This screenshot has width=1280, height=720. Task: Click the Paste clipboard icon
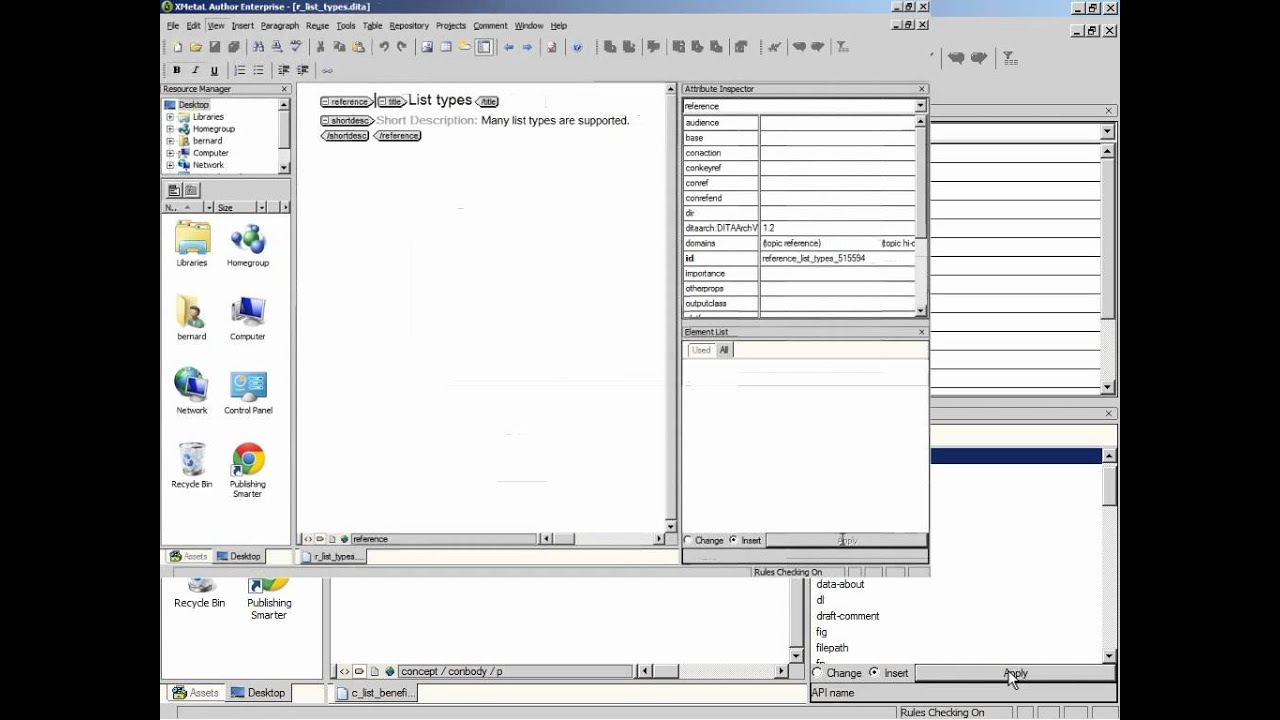358,47
